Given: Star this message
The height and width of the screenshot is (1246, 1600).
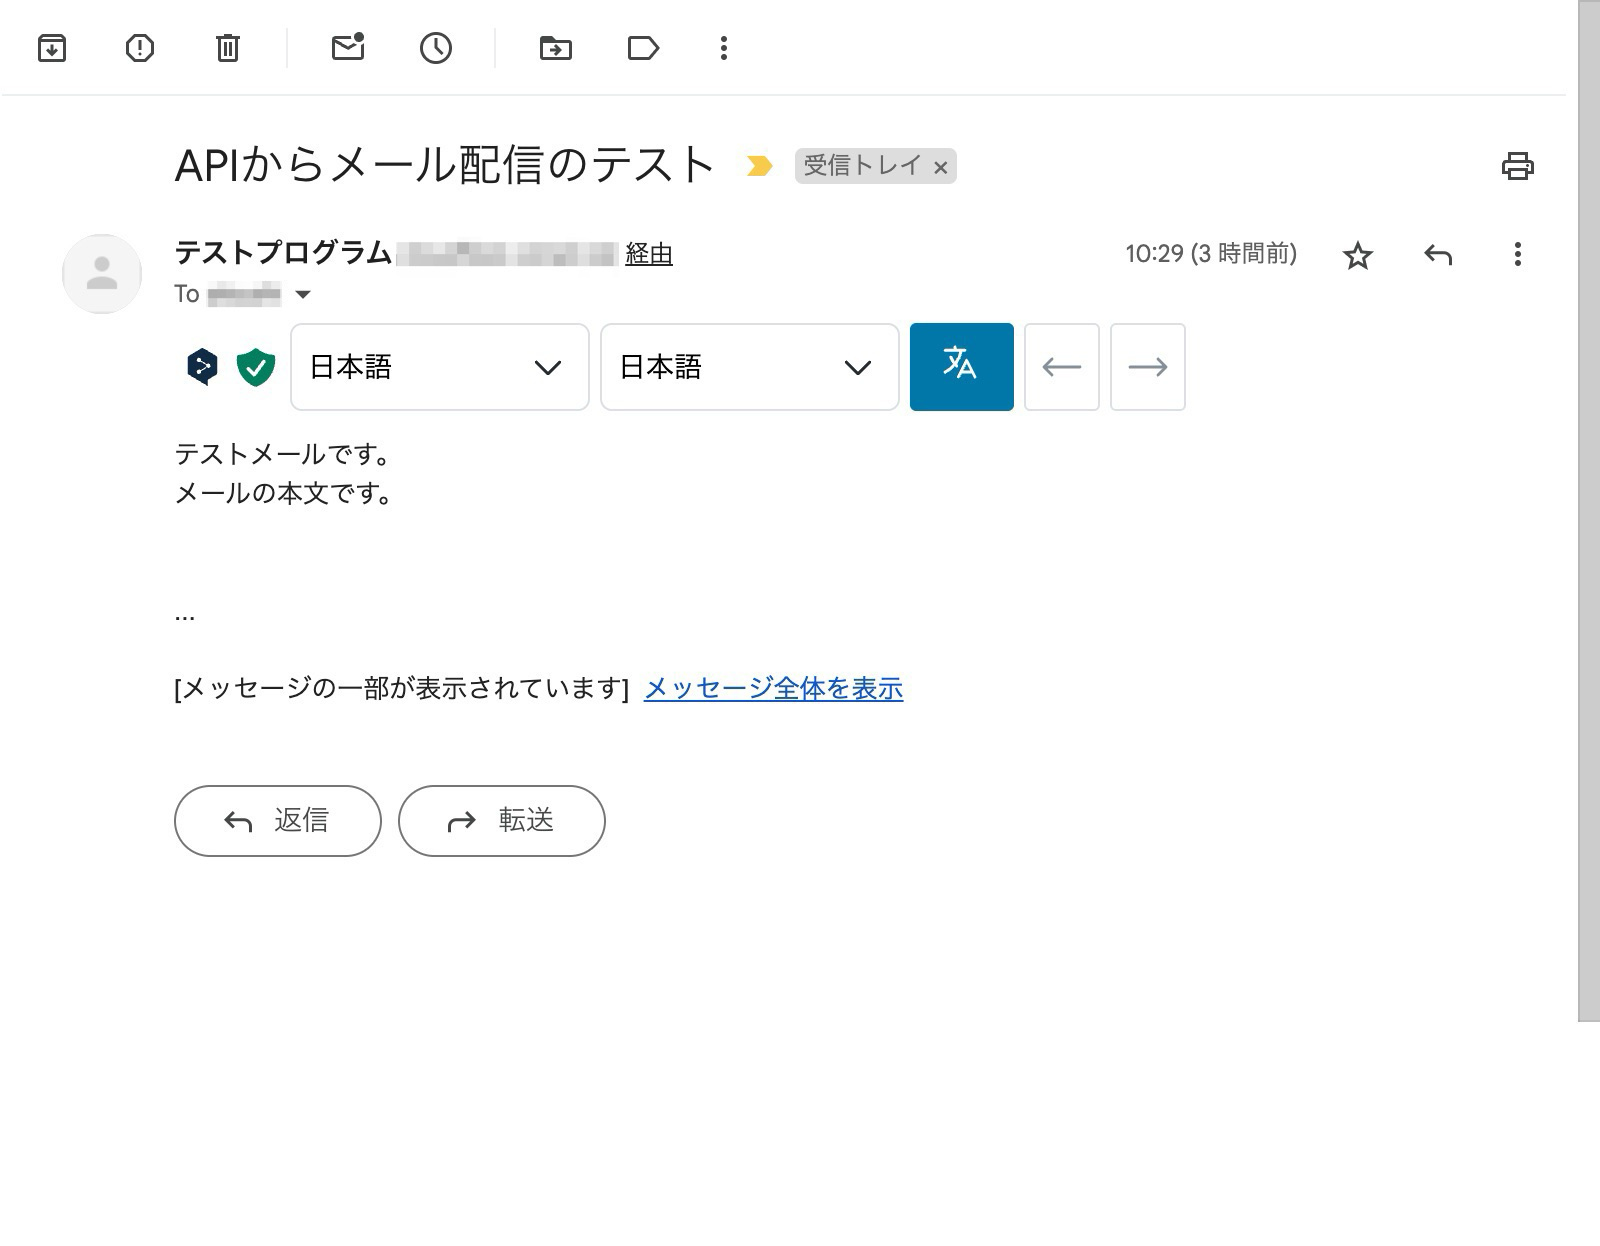Looking at the screenshot, I should (1358, 256).
